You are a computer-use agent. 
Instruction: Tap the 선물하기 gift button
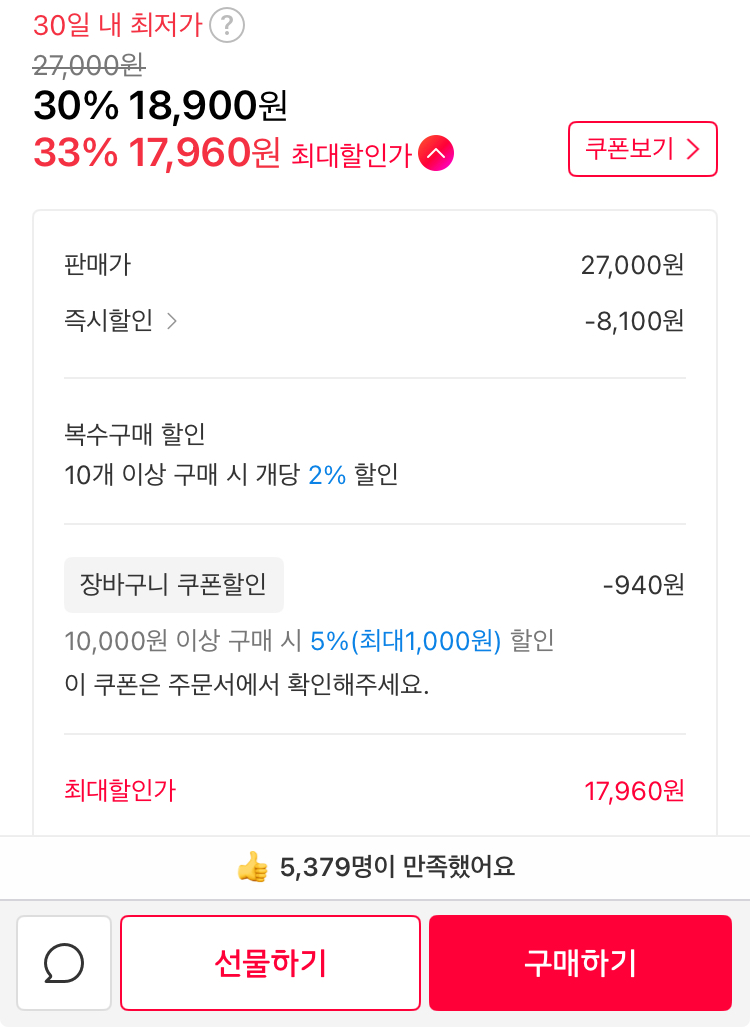(x=271, y=963)
